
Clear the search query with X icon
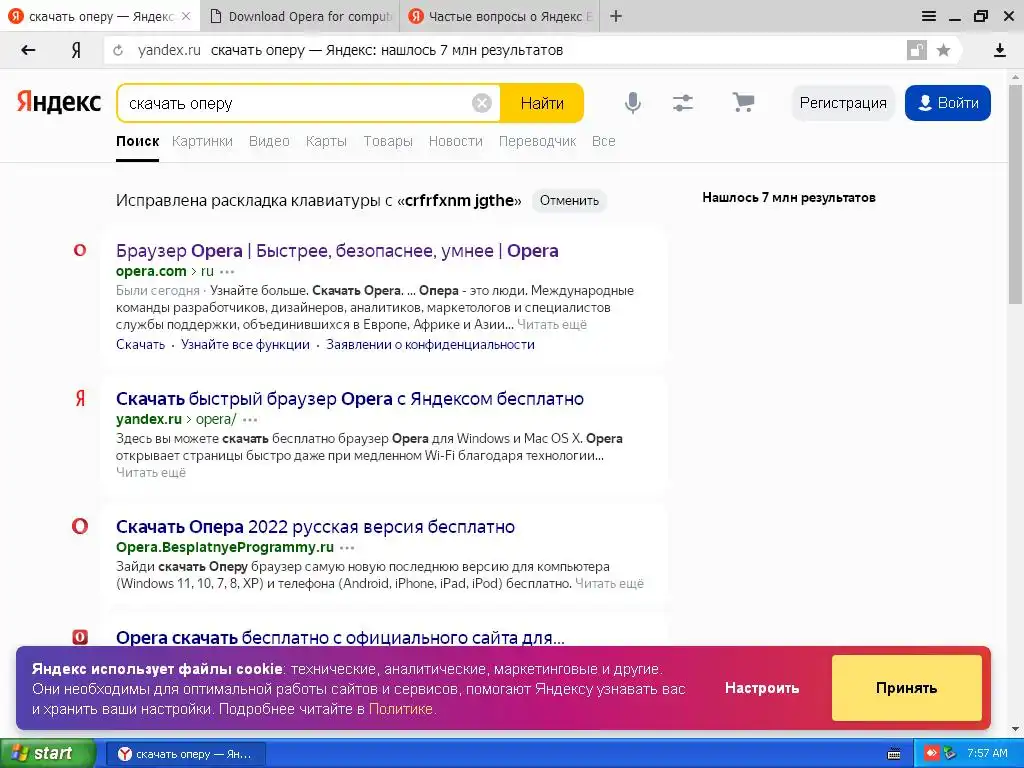pyautogui.click(x=481, y=103)
